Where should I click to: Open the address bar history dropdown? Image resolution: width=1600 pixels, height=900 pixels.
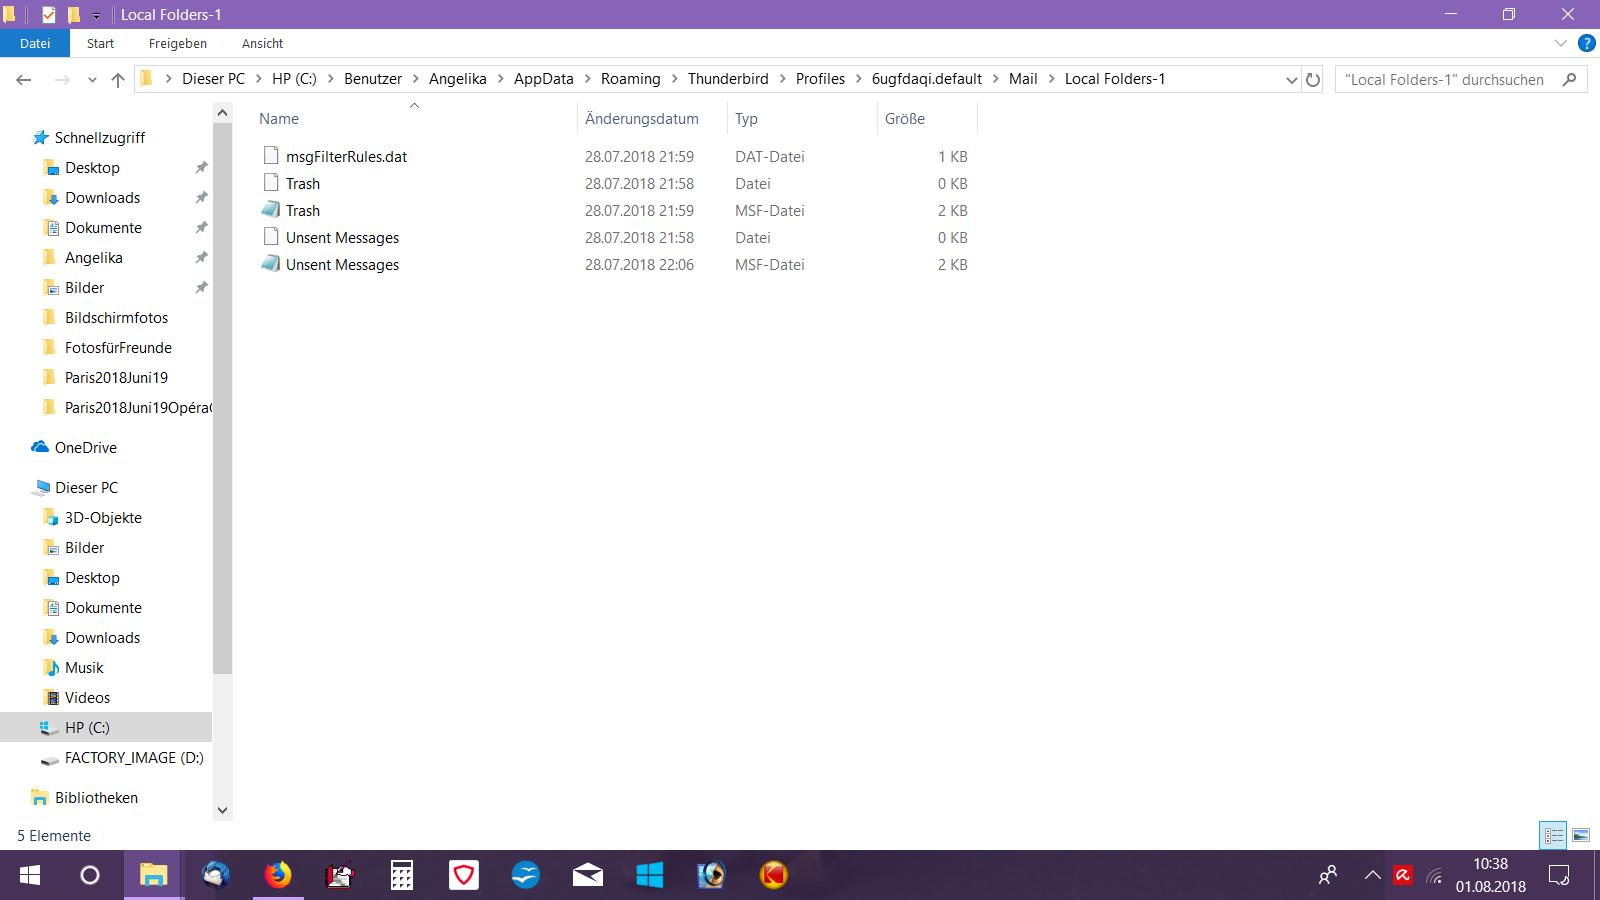(1291, 80)
